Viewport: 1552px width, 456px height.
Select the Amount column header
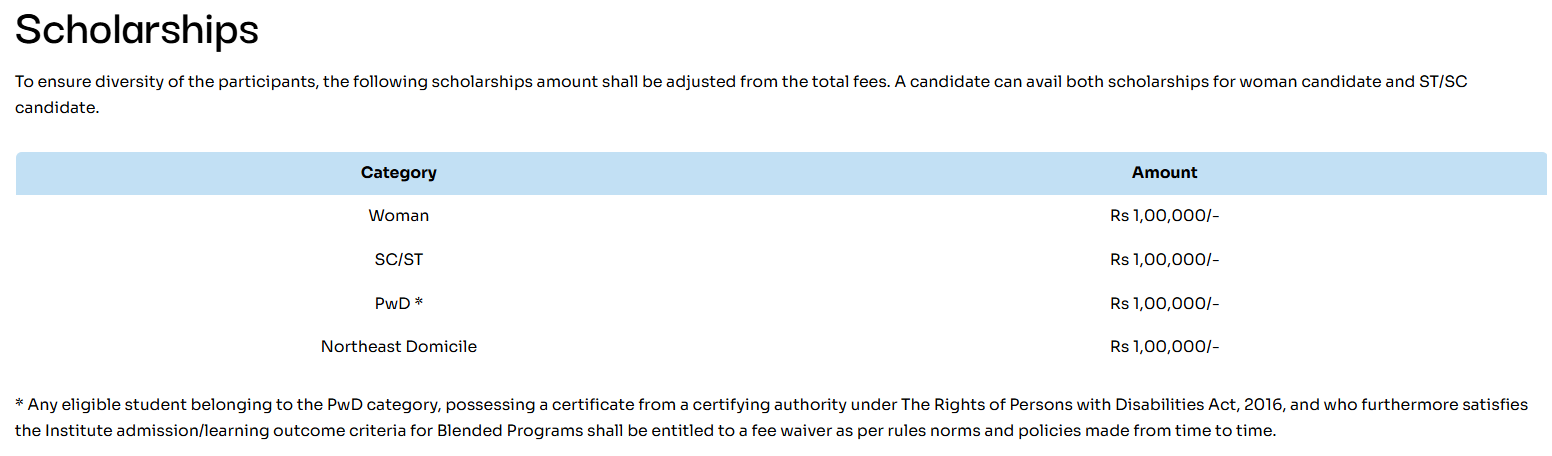point(1164,172)
